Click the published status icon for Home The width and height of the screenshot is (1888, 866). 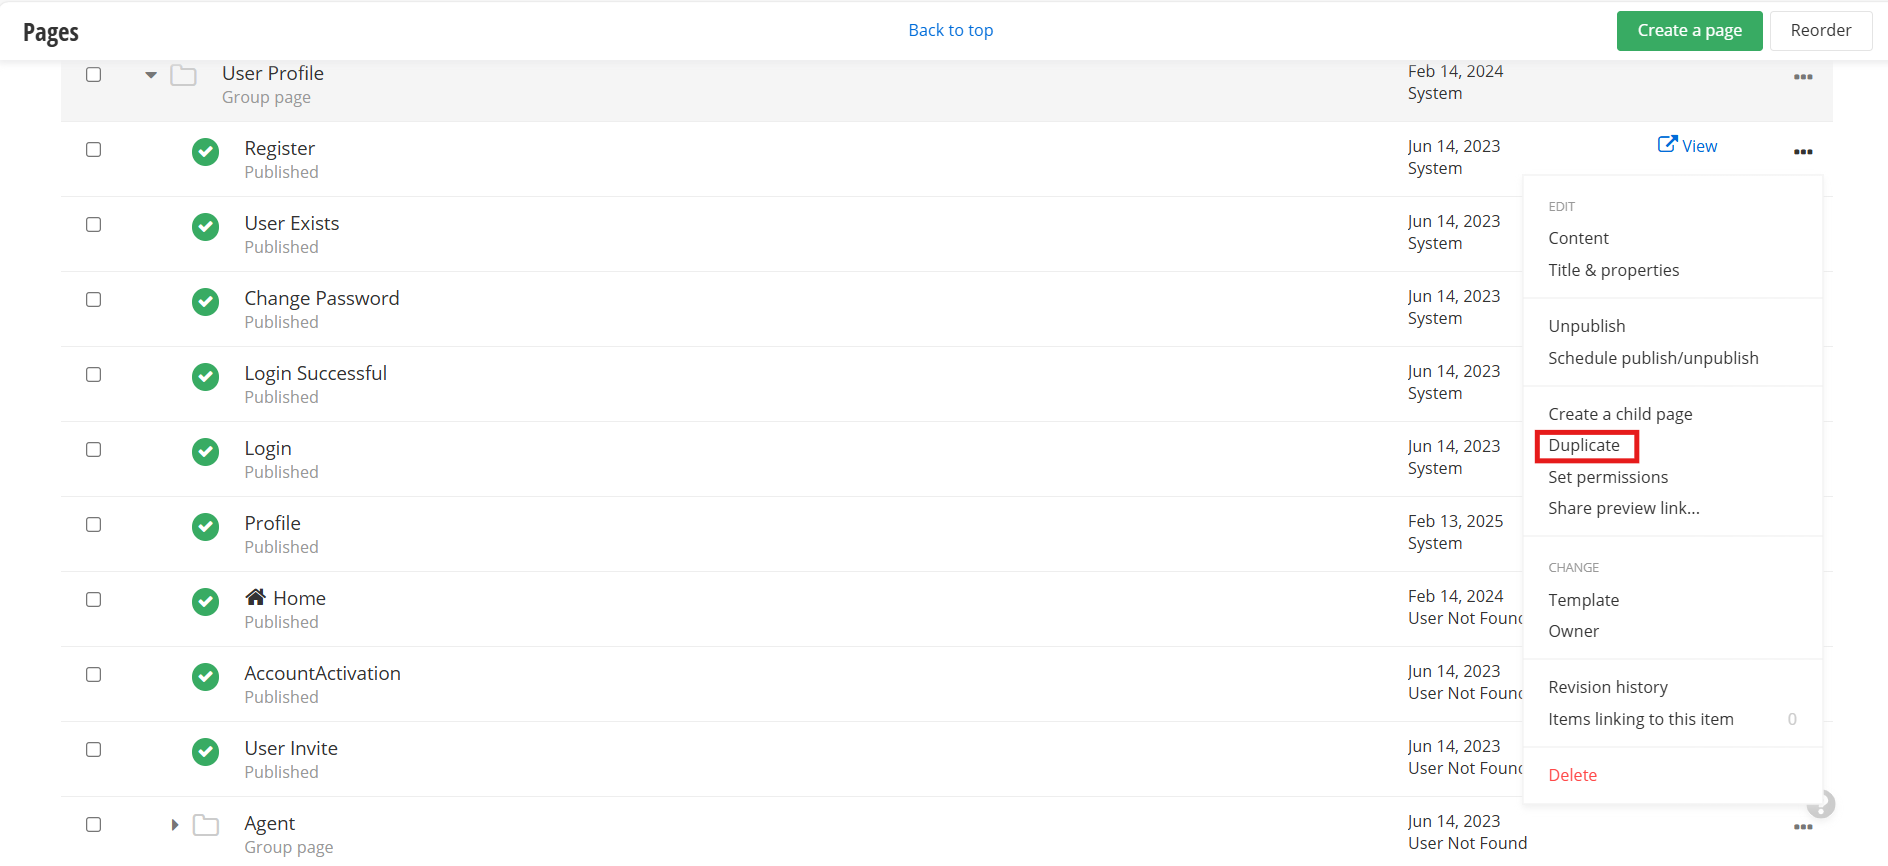click(x=206, y=602)
